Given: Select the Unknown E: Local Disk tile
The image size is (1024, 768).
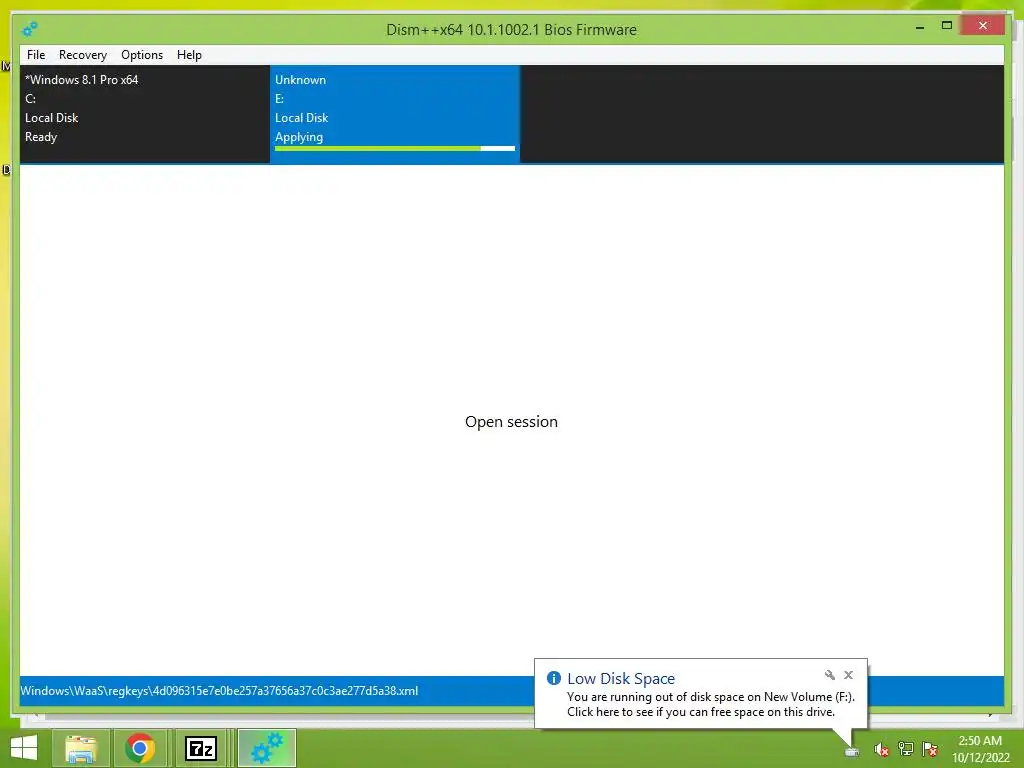Looking at the screenshot, I should point(394,114).
